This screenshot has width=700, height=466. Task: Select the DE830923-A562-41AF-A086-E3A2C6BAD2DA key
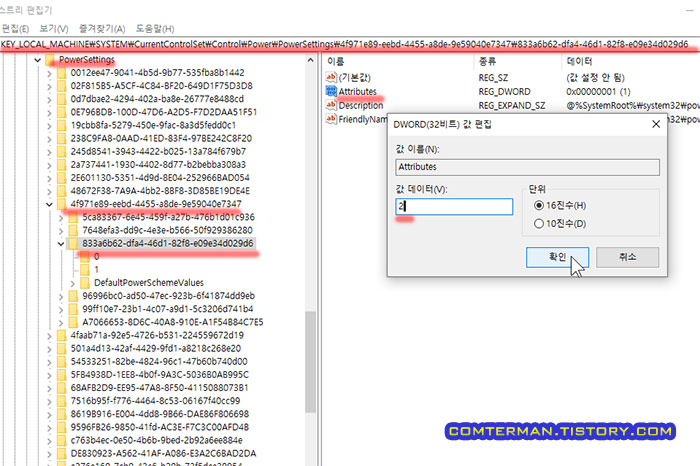pyautogui.click(x=163, y=454)
